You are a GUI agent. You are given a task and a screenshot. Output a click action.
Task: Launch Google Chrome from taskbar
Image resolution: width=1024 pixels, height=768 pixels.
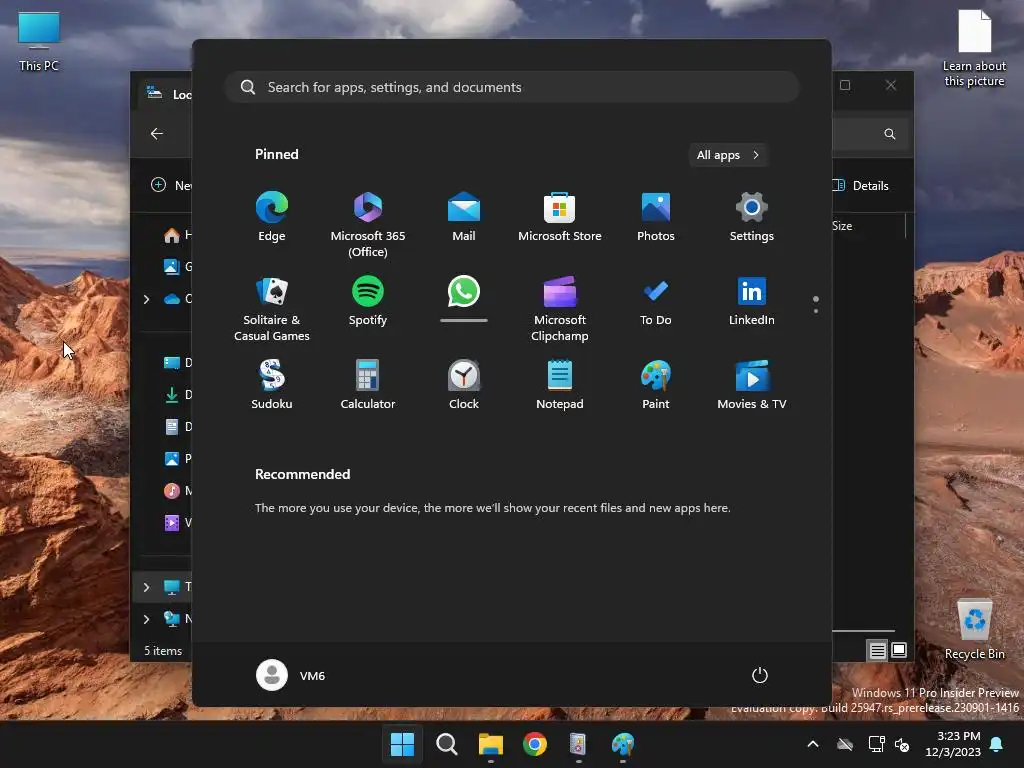pyautogui.click(x=535, y=744)
